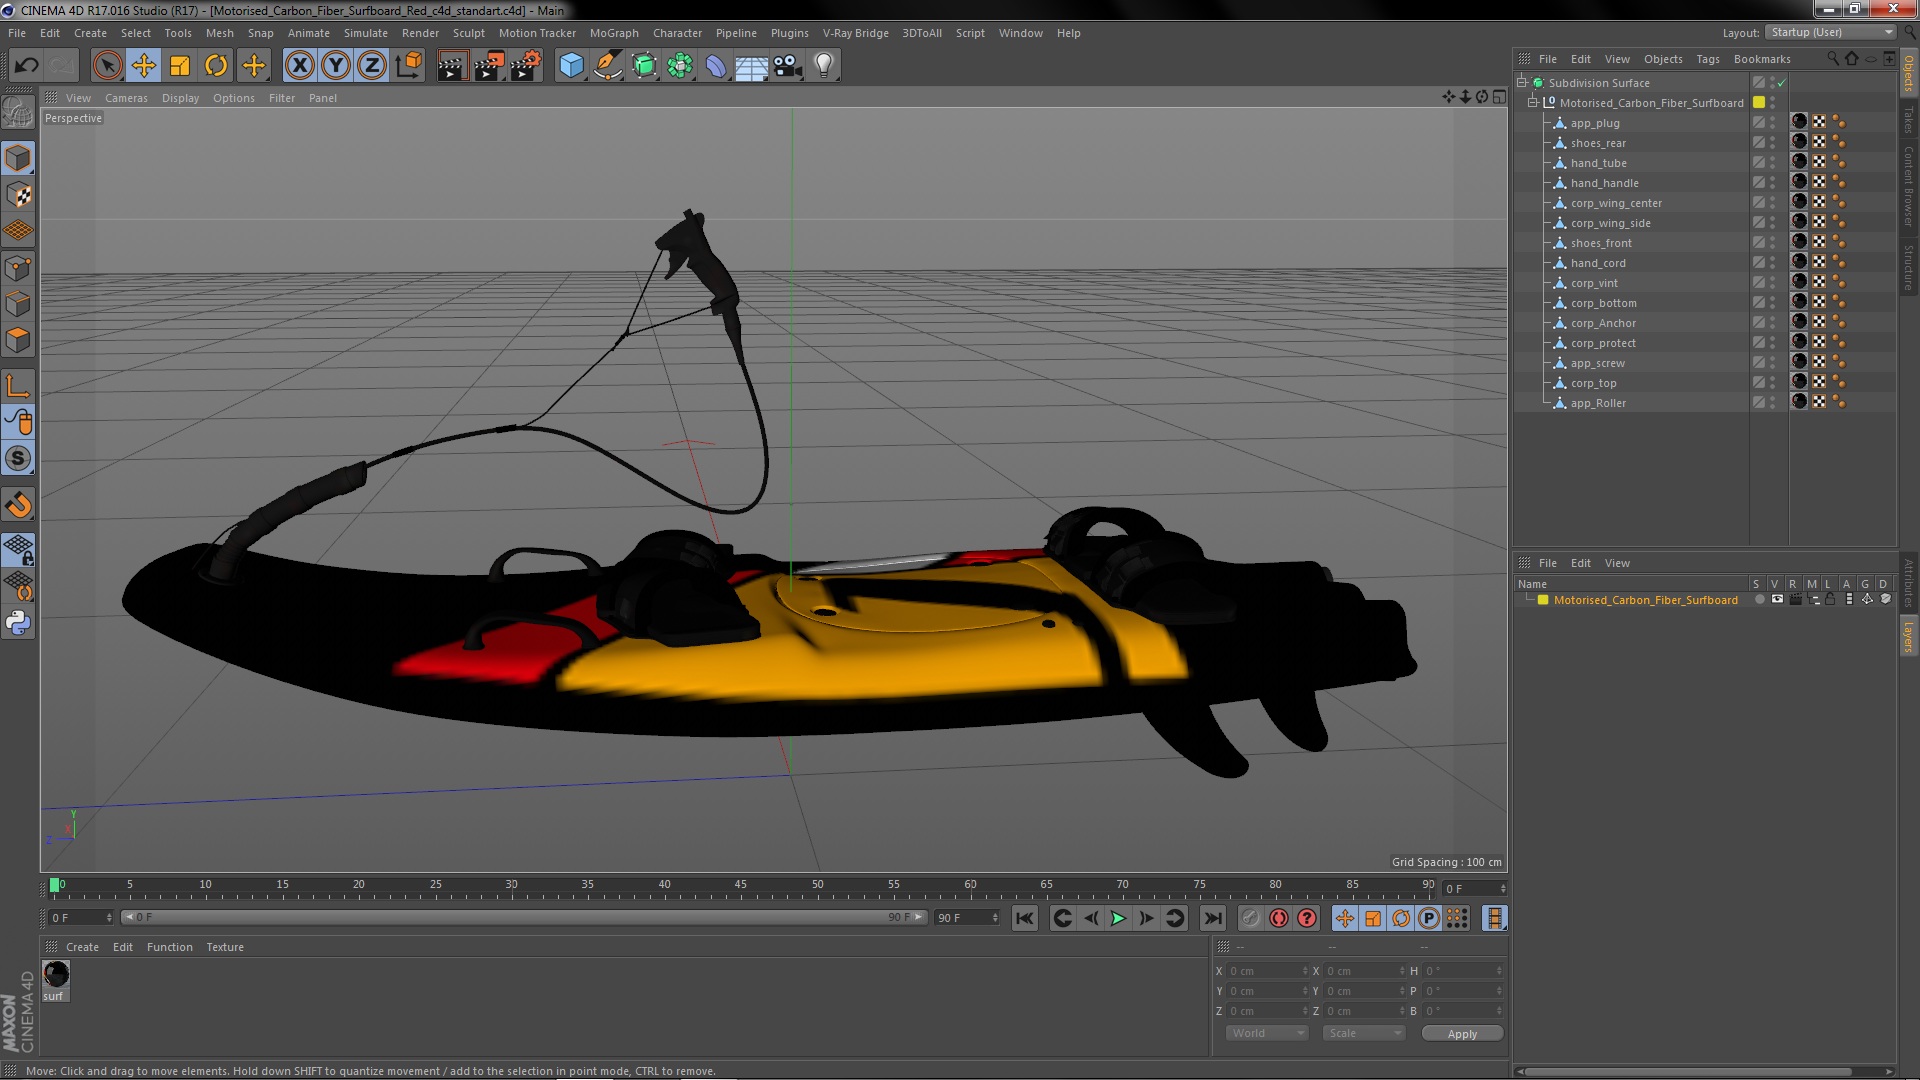
Task: Select the Live Selection tool
Action: pyautogui.click(x=107, y=66)
